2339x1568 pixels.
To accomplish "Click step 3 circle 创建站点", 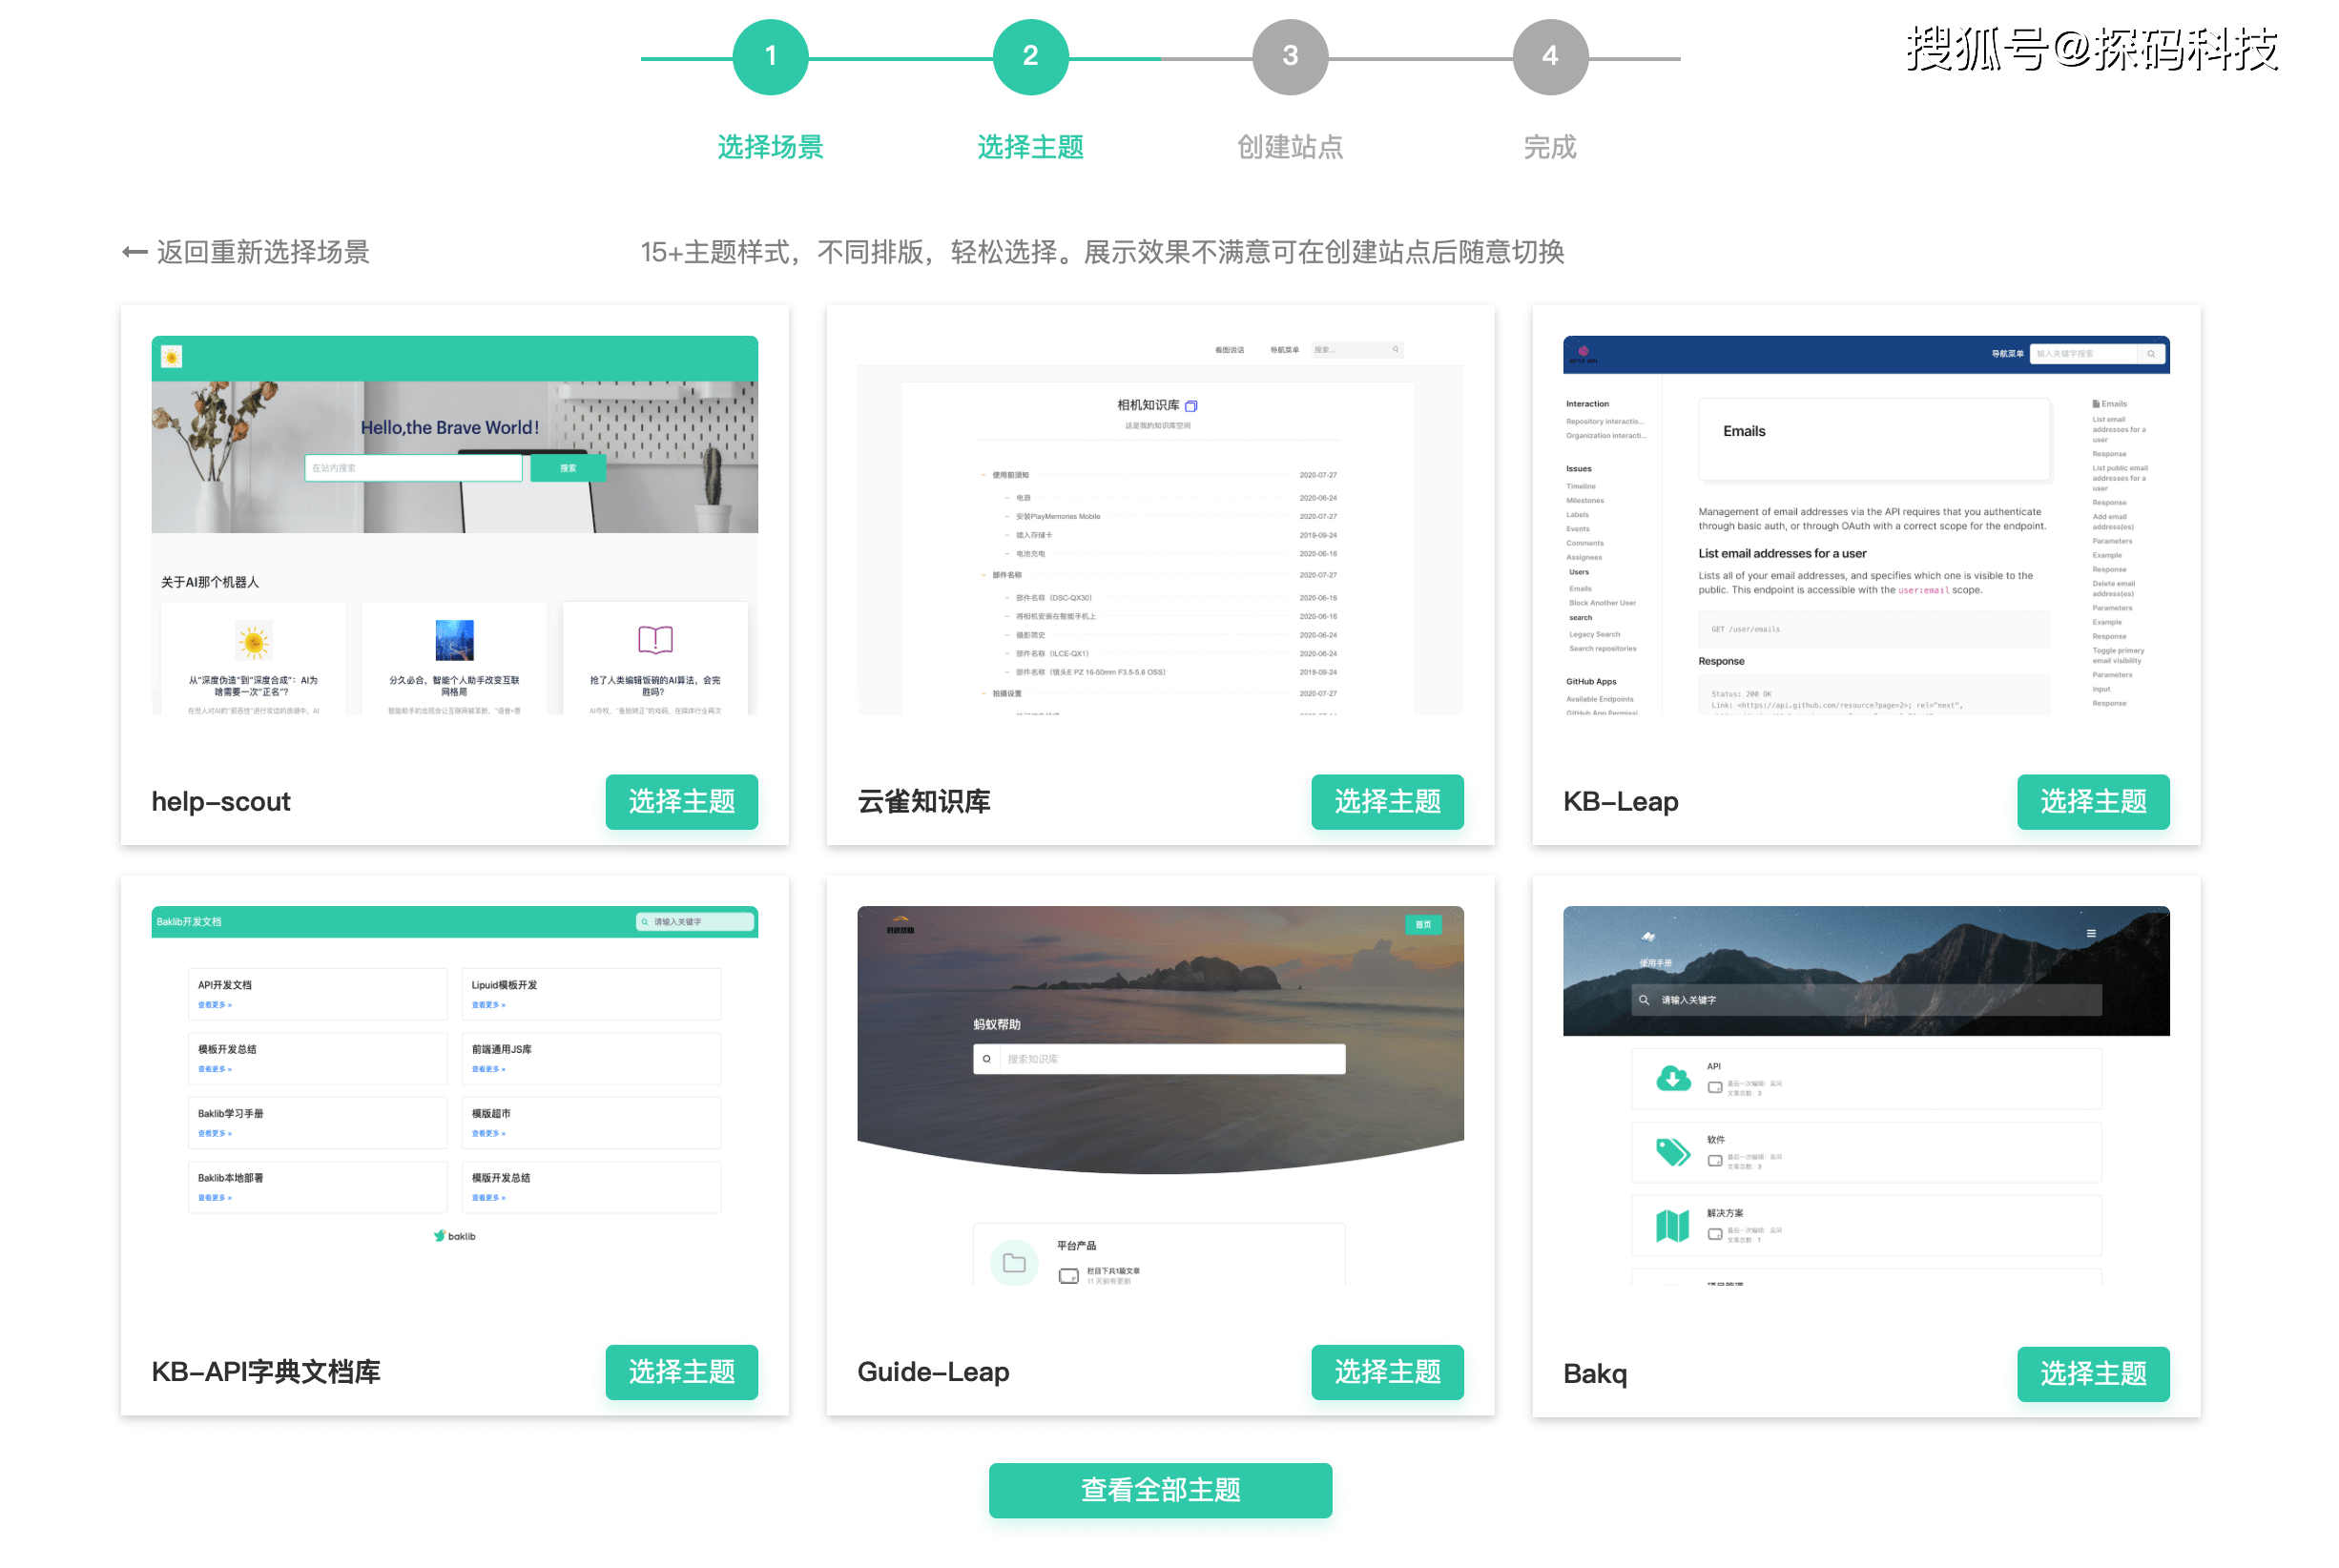I will 1290,56.
